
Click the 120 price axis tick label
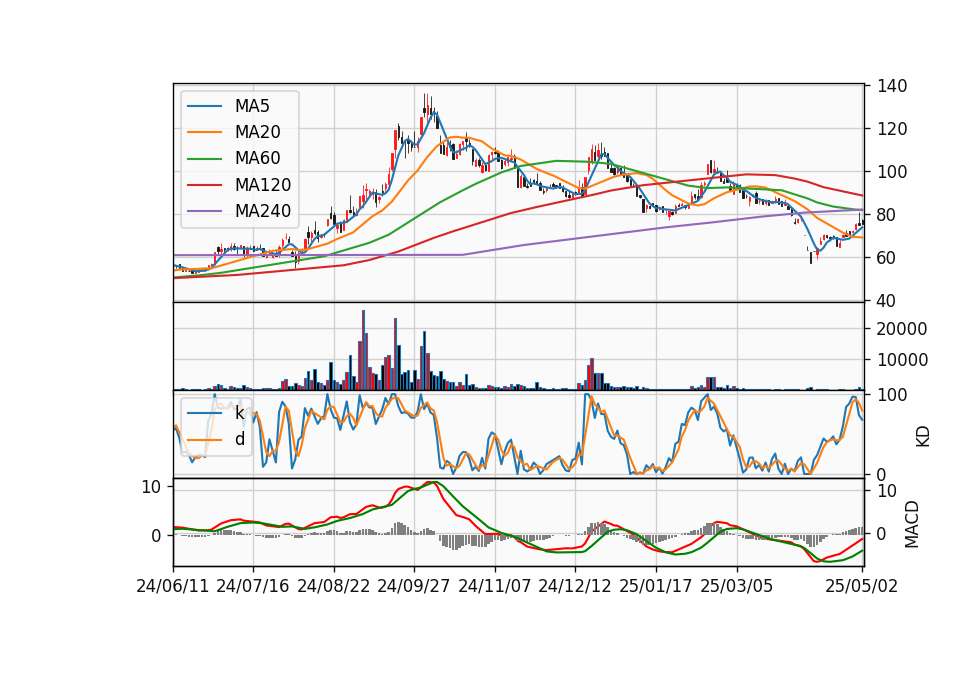click(892, 129)
